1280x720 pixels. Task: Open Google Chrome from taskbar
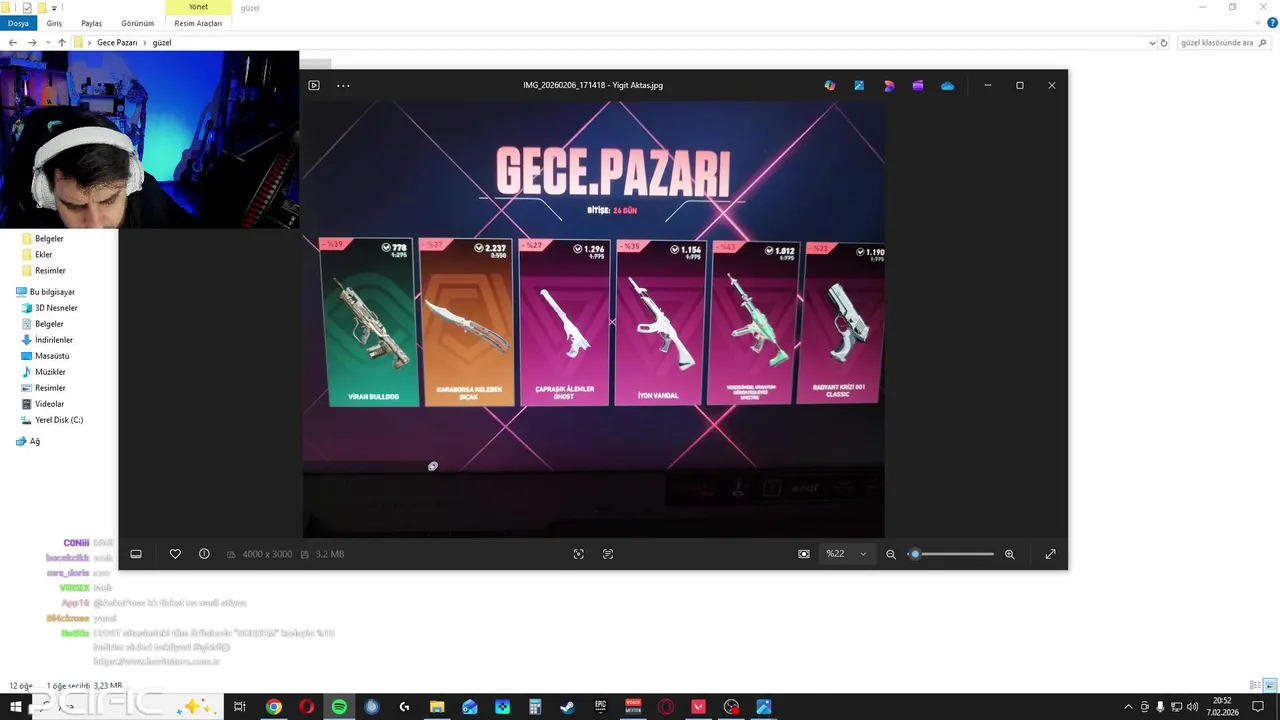[273, 707]
